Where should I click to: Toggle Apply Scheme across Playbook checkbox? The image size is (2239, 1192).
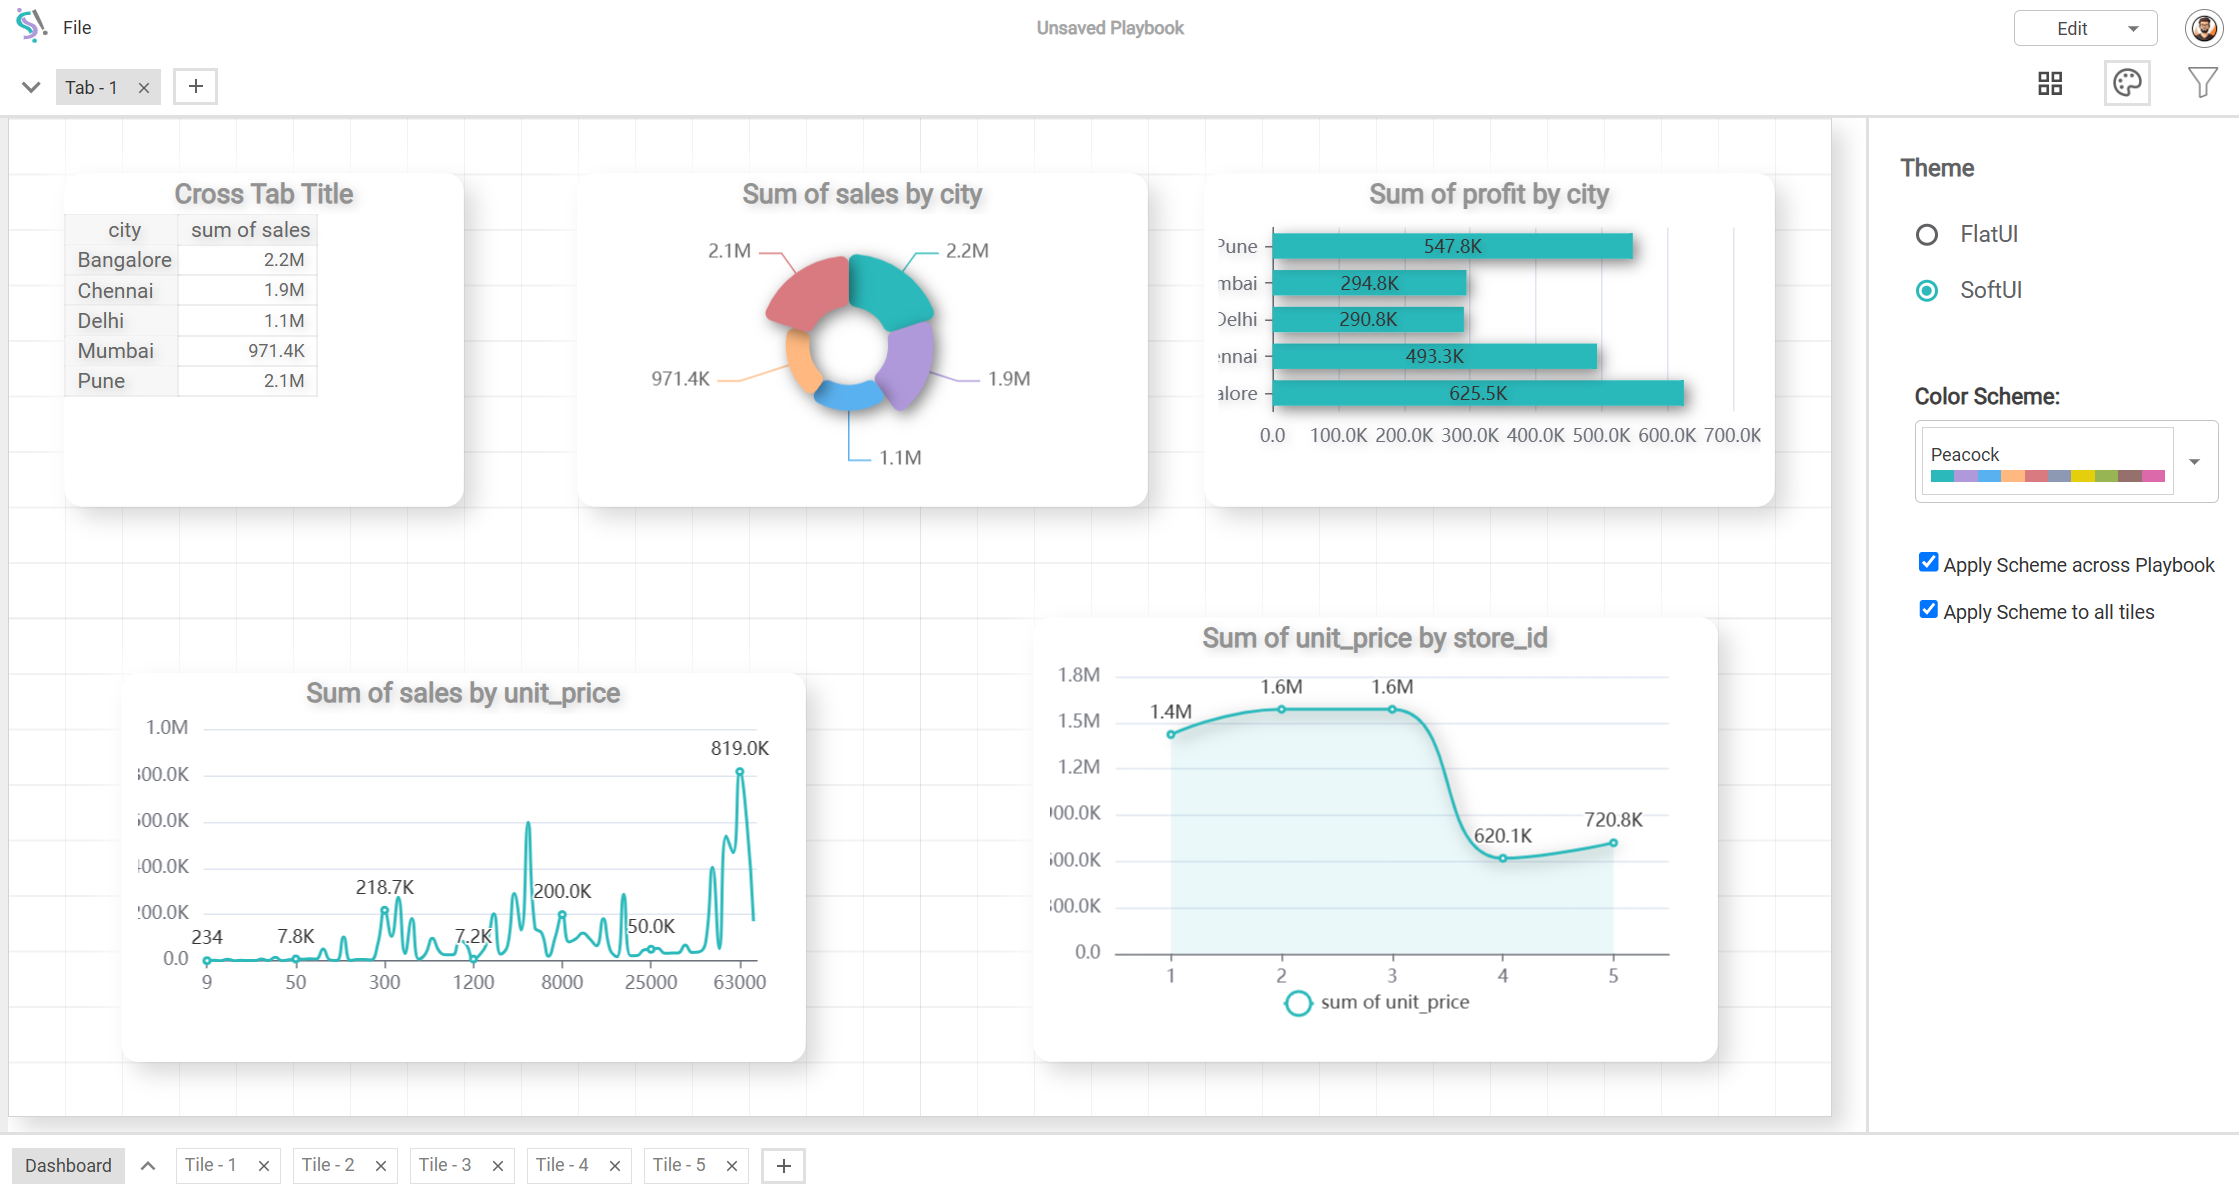click(1929, 563)
